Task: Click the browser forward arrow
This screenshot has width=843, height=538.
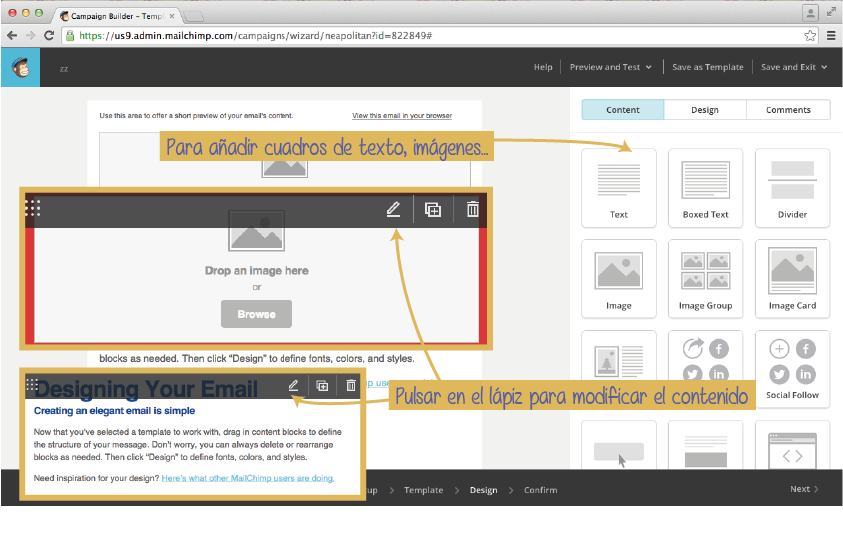Action: pyautogui.click(x=31, y=35)
